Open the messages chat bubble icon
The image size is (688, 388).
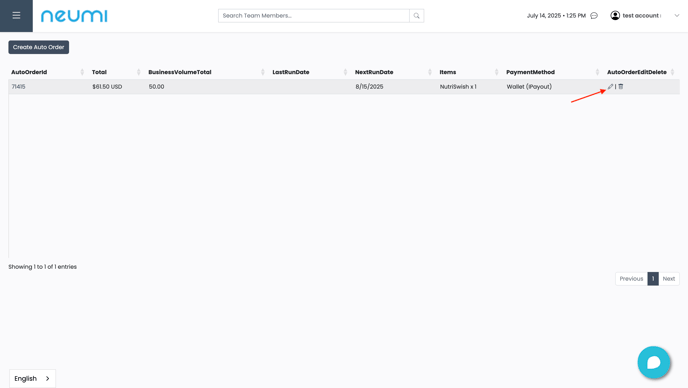pyautogui.click(x=594, y=16)
